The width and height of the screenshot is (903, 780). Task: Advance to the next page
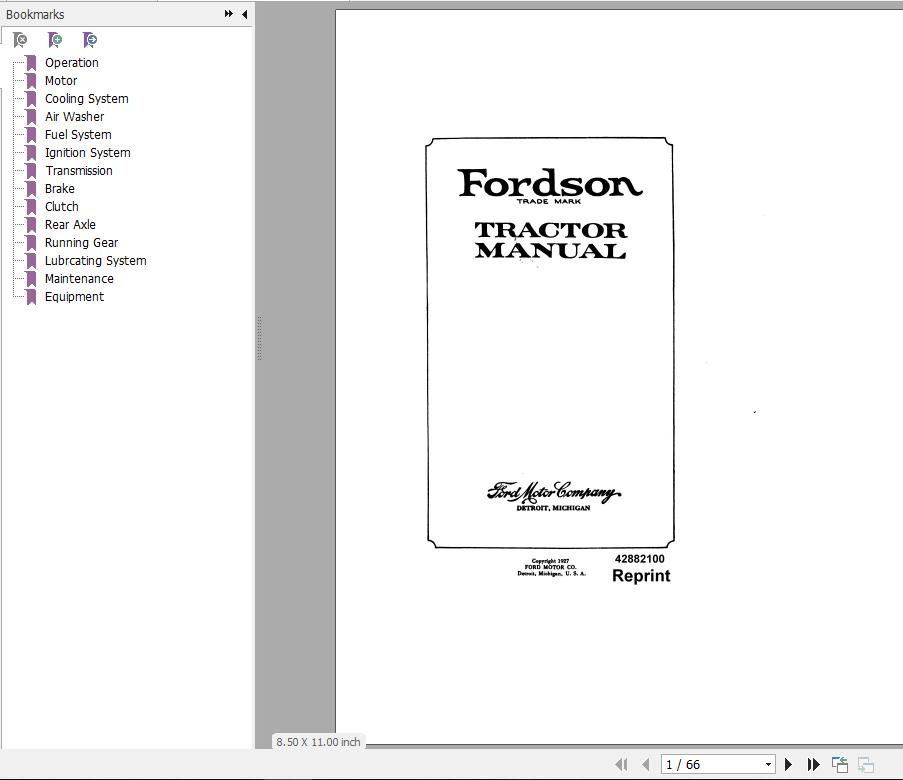tap(788, 763)
